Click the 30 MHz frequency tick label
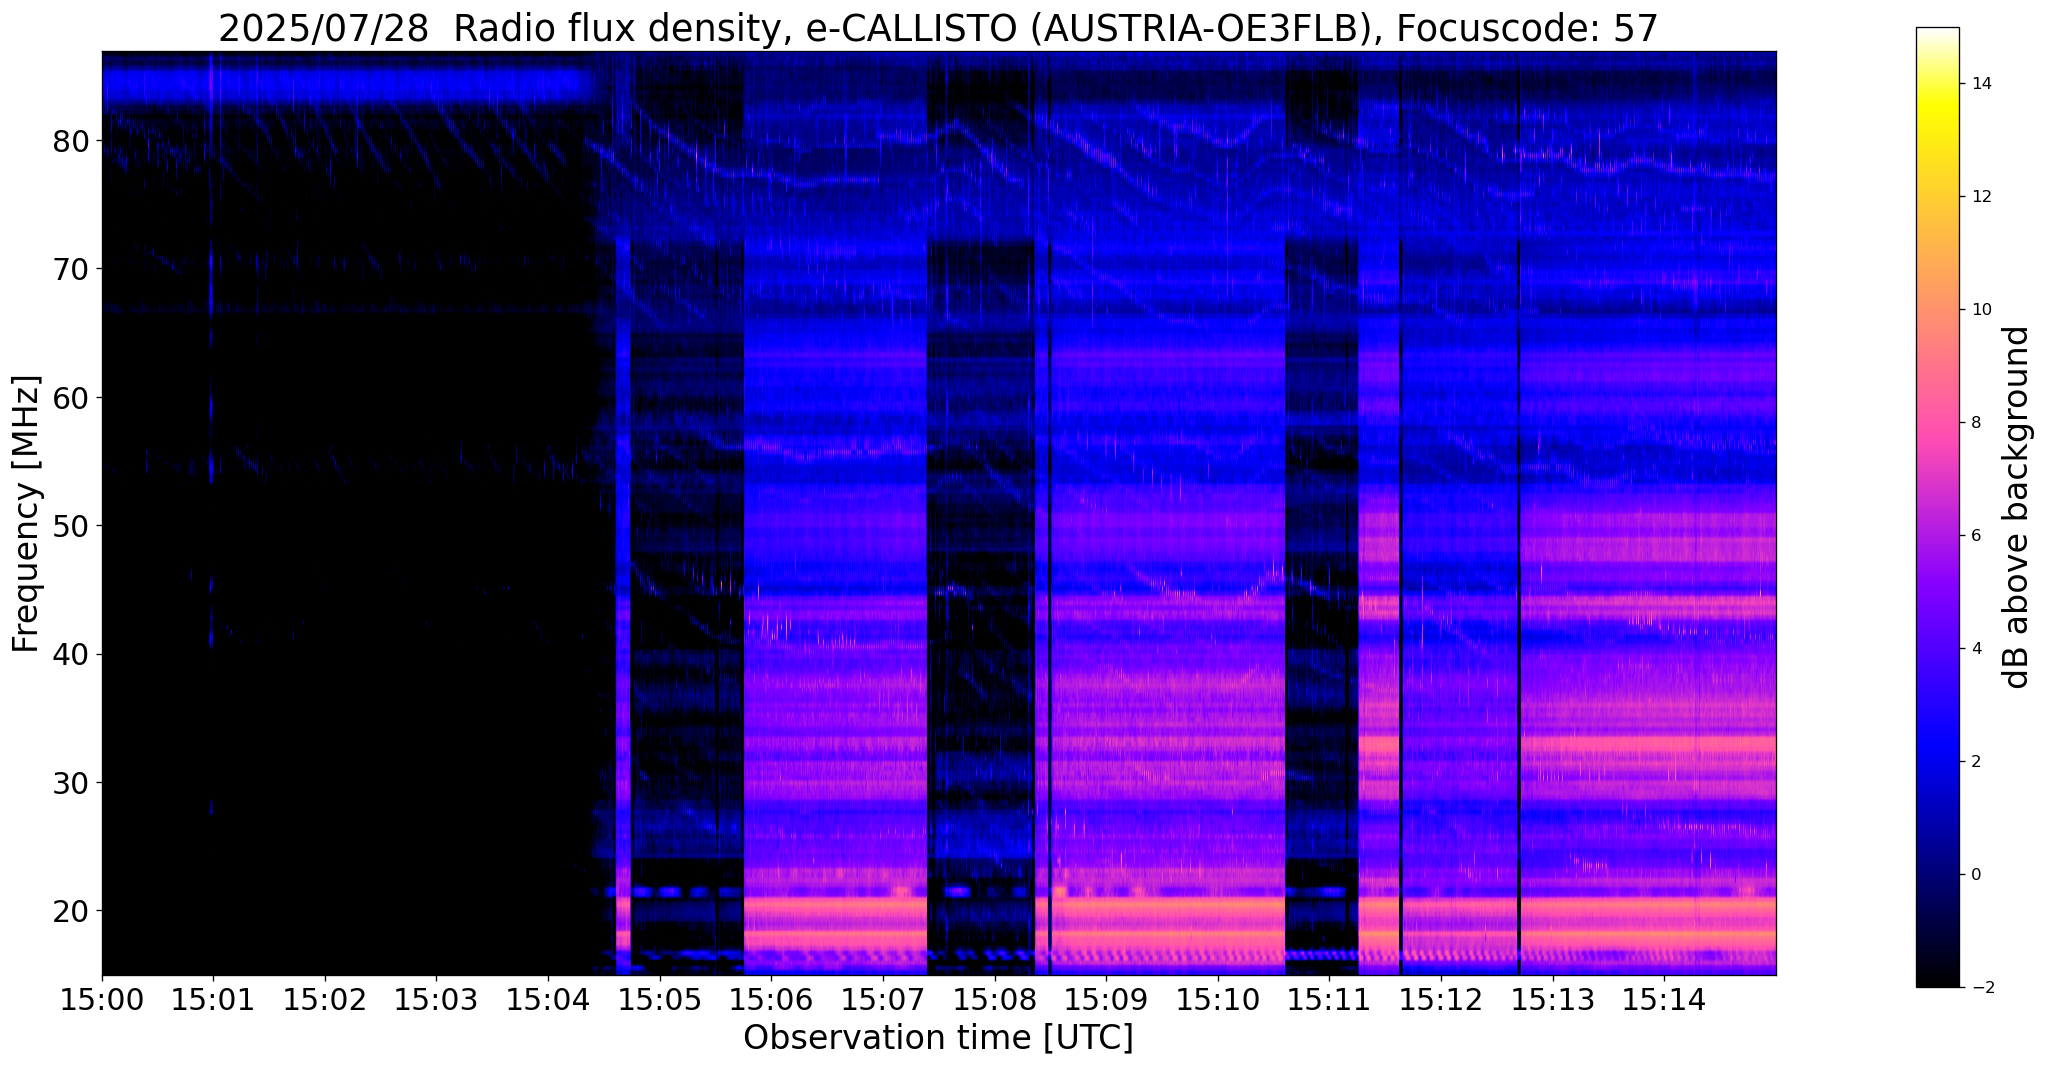Viewport: 2047px width, 1067px height. (x=71, y=783)
